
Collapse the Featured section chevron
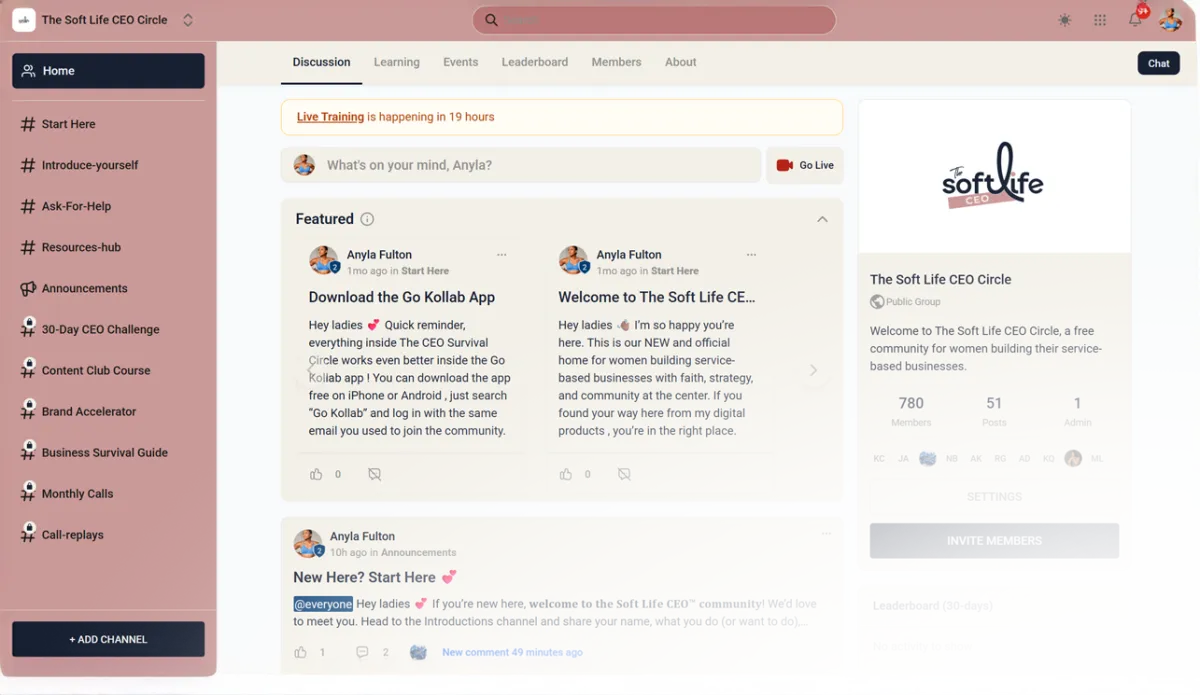[822, 219]
